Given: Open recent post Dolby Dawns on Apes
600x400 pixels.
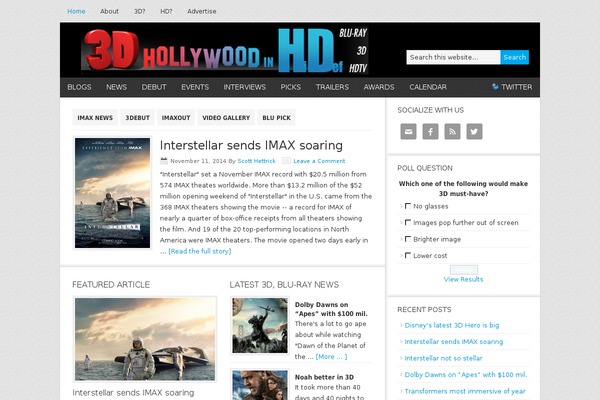Looking at the screenshot, I should (x=466, y=375).
